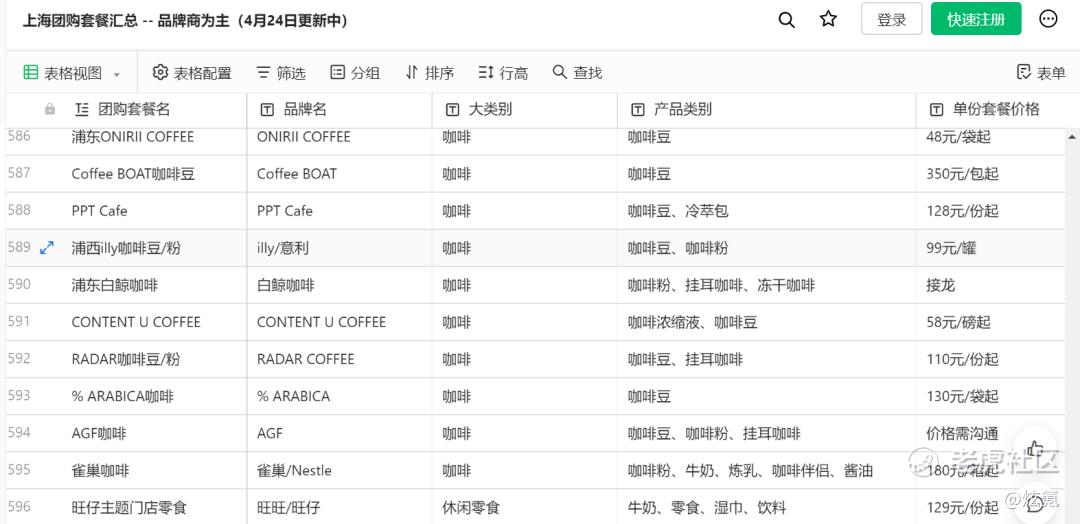Click PPT Cafe in 团购套餐名 column
Viewport: 1080px width, 524px height.
click(99, 211)
